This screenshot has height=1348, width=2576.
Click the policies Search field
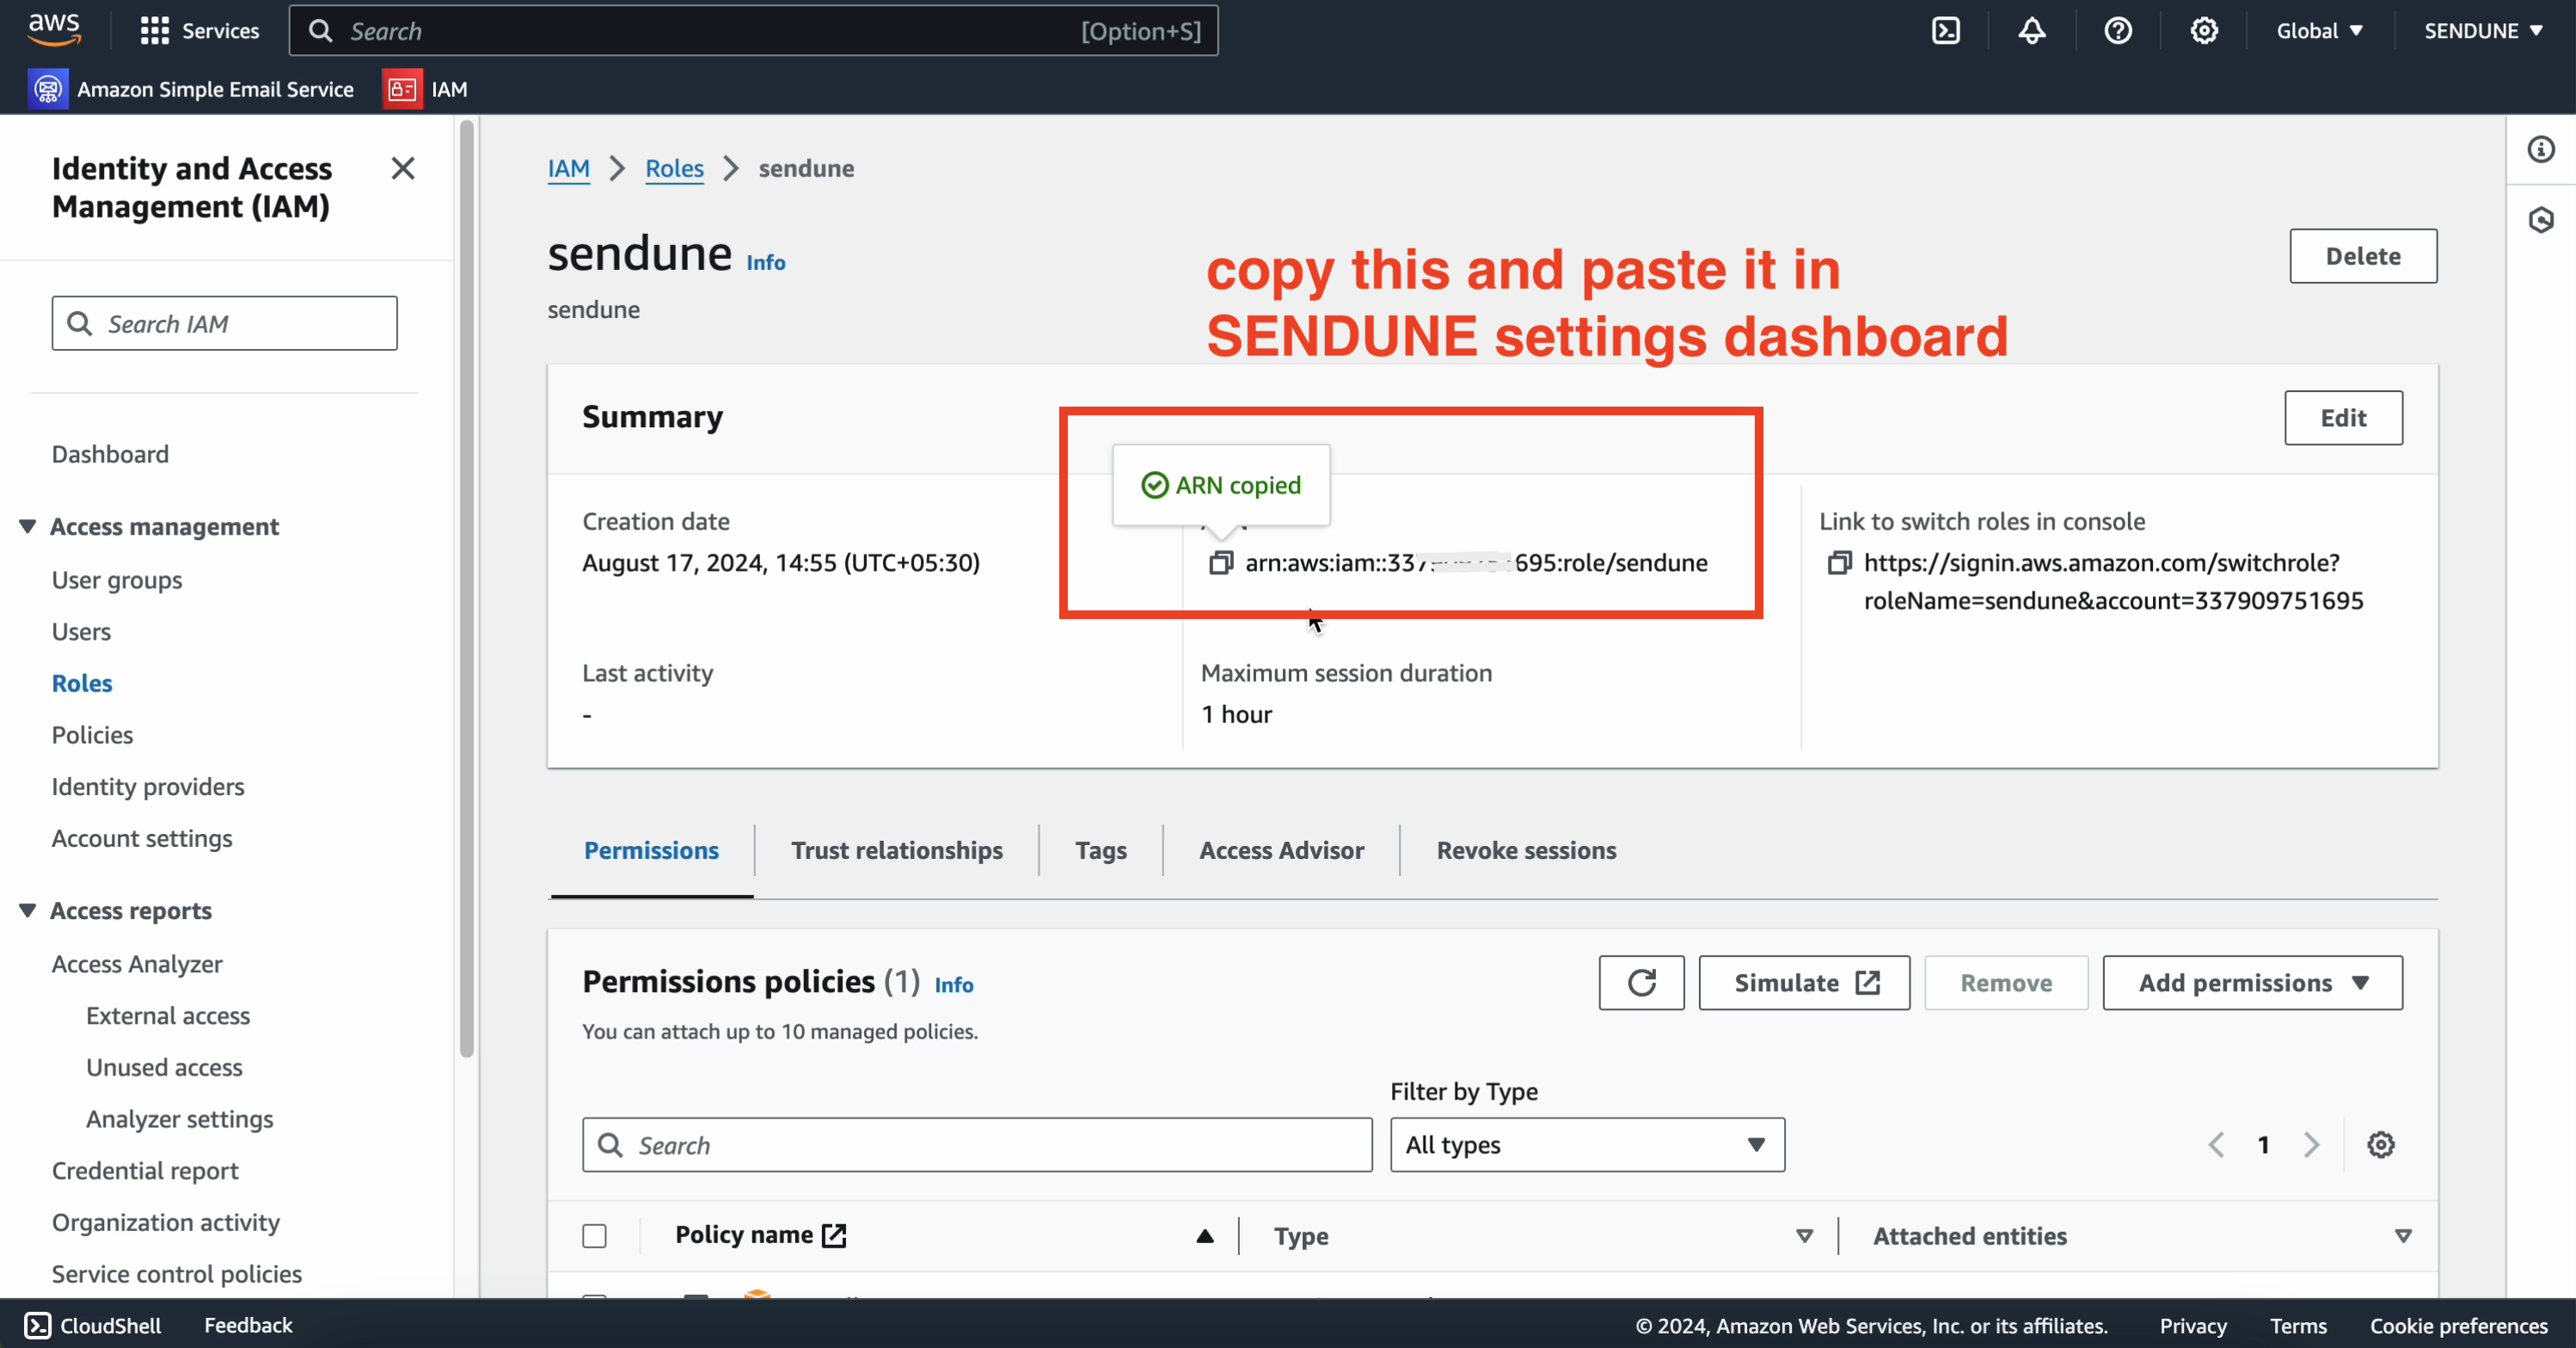click(x=977, y=1145)
